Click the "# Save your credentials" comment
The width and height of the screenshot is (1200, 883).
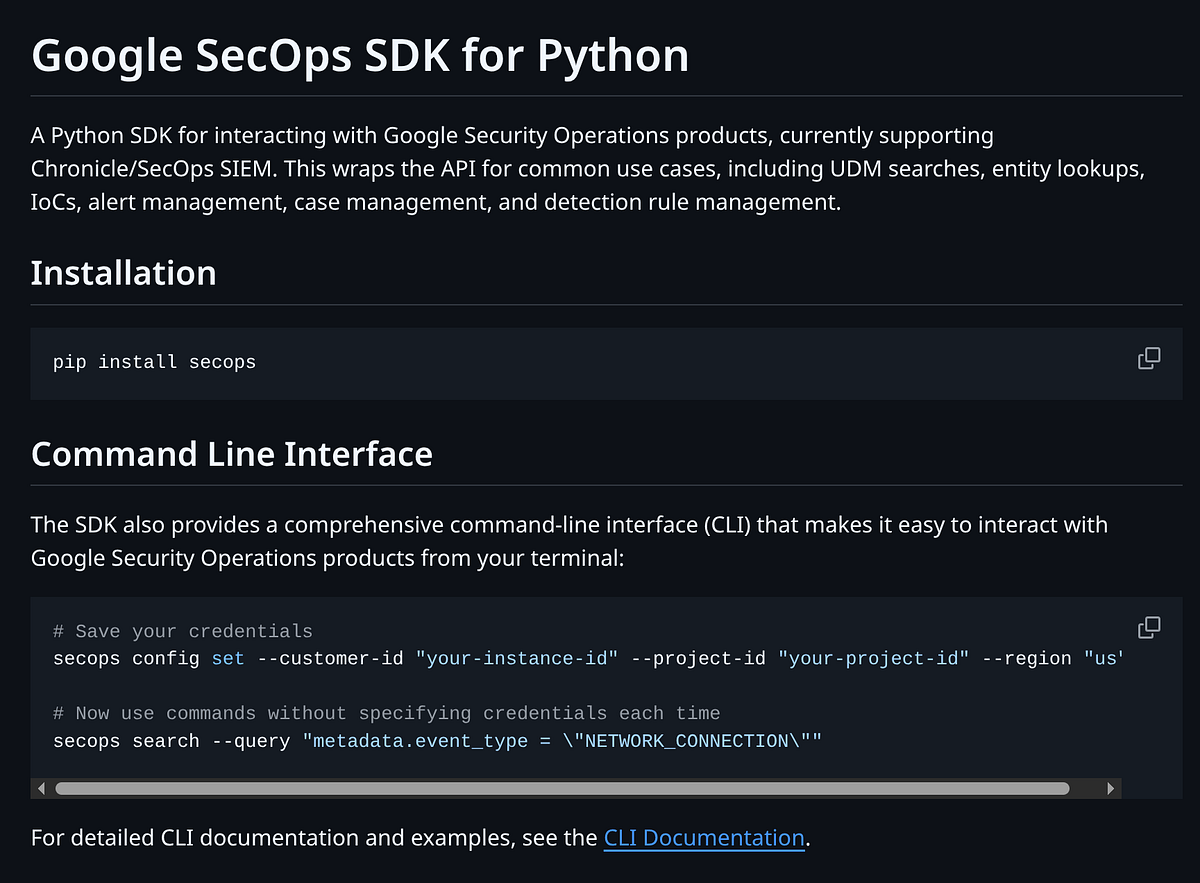[182, 631]
